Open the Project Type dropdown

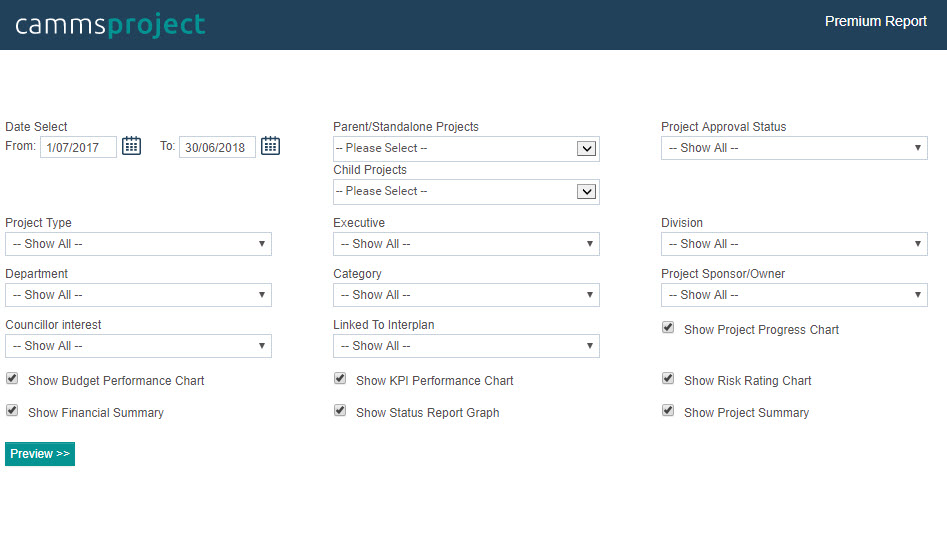pyautogui.click(x=138, y=244)
